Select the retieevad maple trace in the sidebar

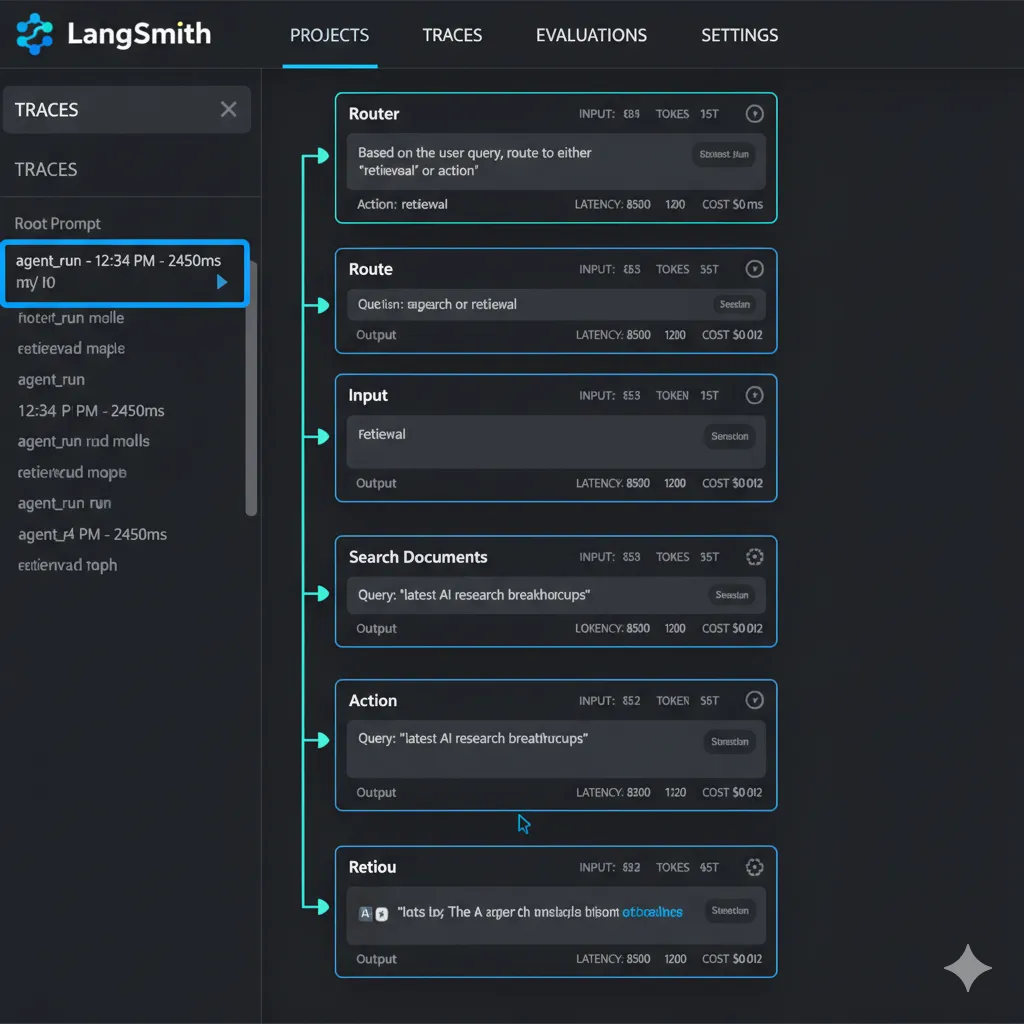click(70, 348)
